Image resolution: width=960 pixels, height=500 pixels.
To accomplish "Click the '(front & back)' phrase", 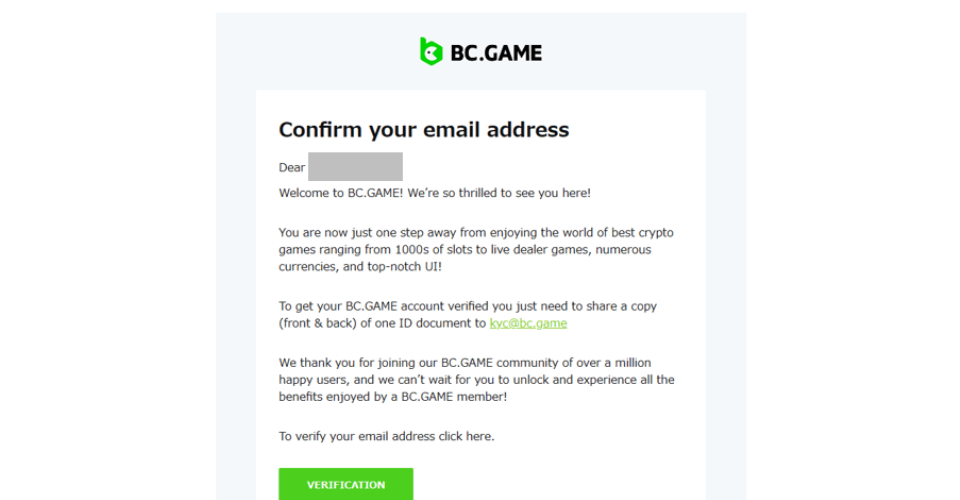I will click(x=318, y=323).
